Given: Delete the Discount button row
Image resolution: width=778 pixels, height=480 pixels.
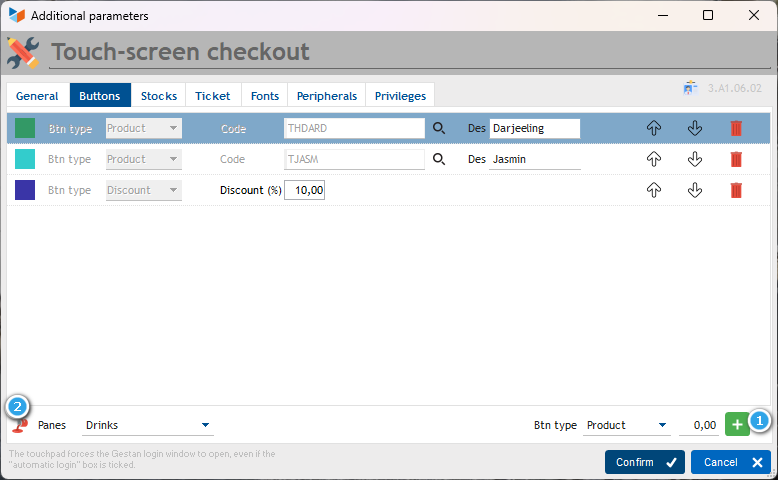Looking at the screenshot, I should tap(736, 190).
